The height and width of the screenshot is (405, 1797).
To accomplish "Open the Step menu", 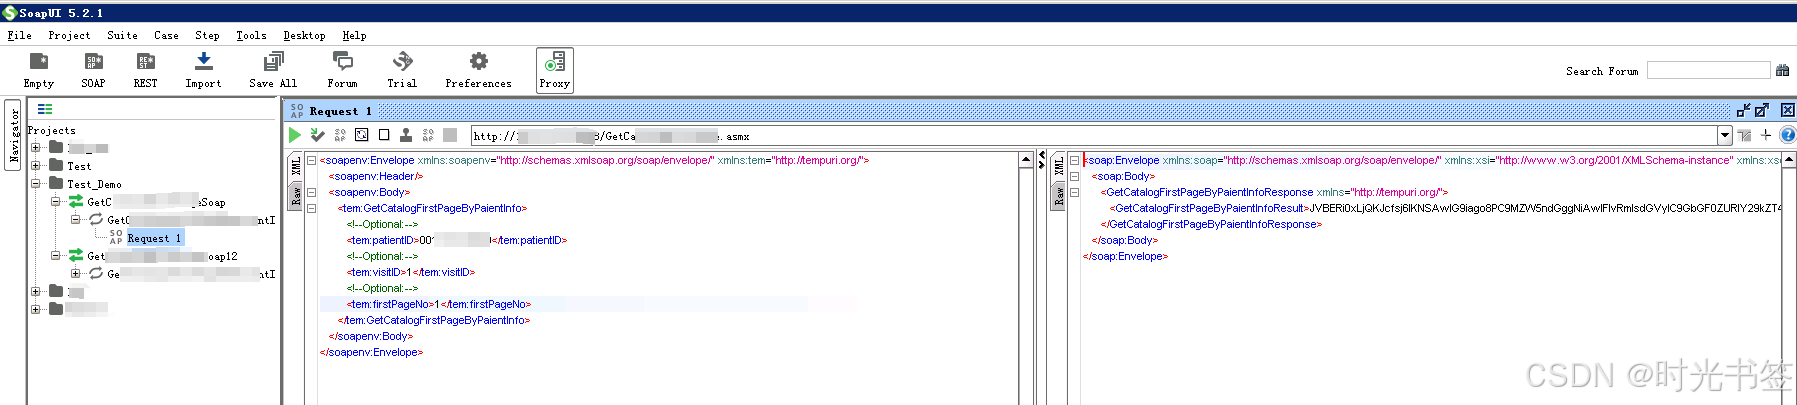I will point(207,35).
